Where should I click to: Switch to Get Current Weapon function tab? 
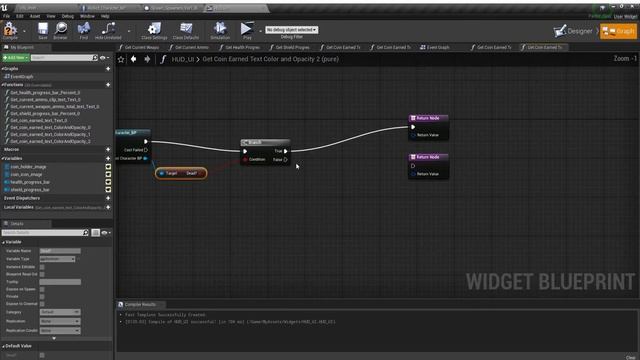point(139,47)
